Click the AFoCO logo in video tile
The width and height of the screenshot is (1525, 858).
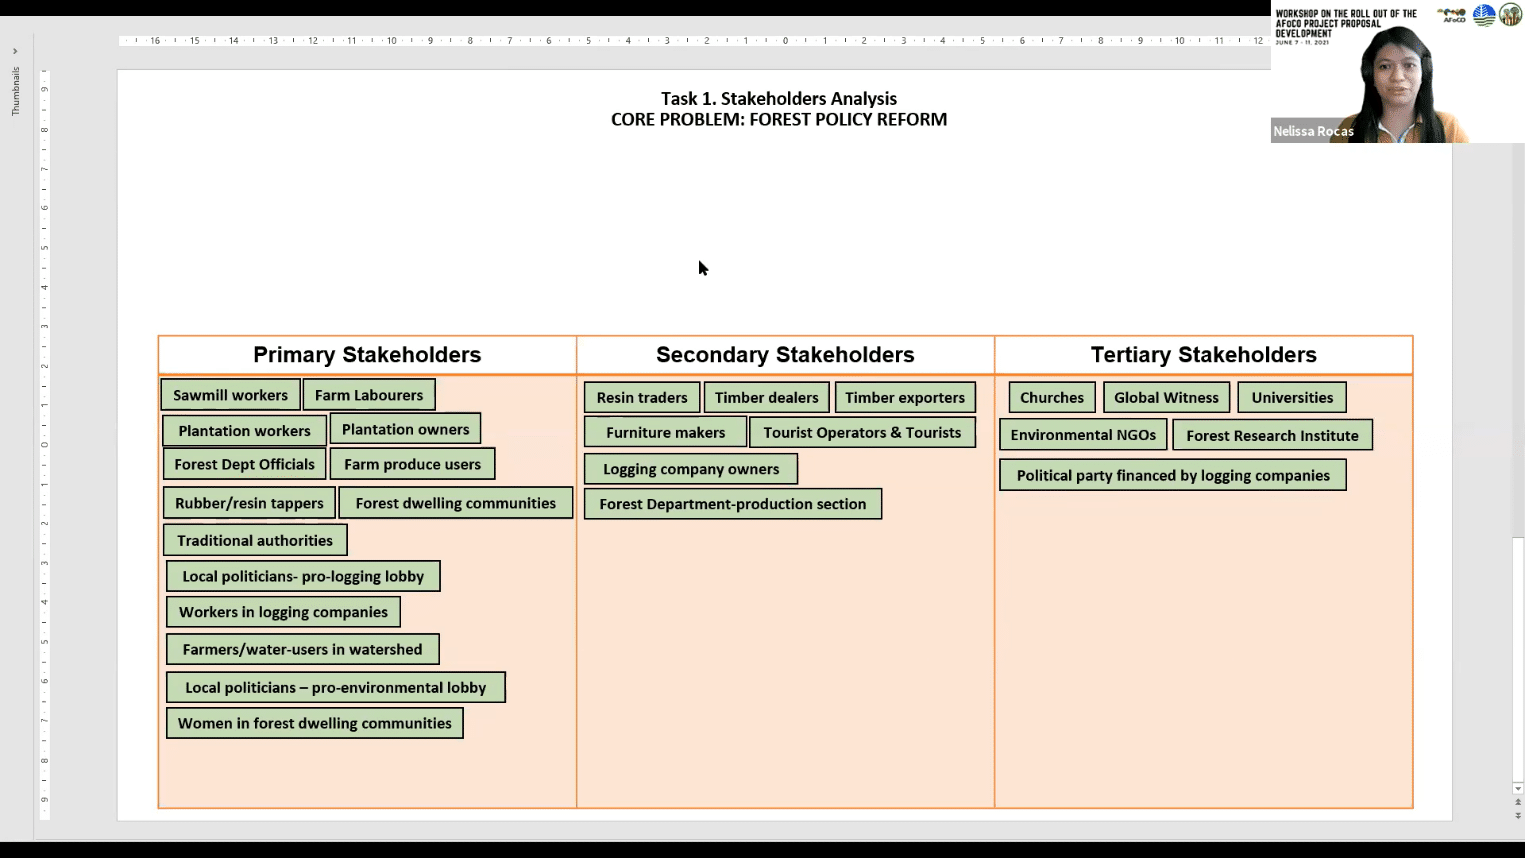1452,15
